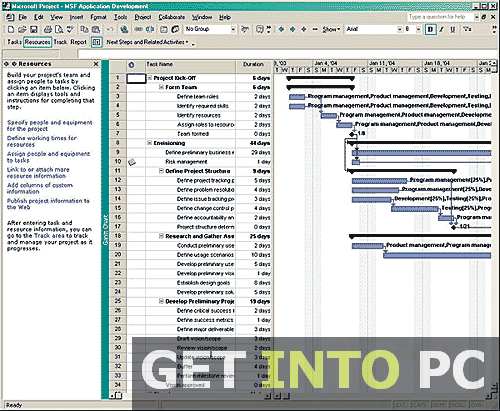Run the Spelling check icon
This screenshot has height=411, width=500.
(x=70, y=29)
